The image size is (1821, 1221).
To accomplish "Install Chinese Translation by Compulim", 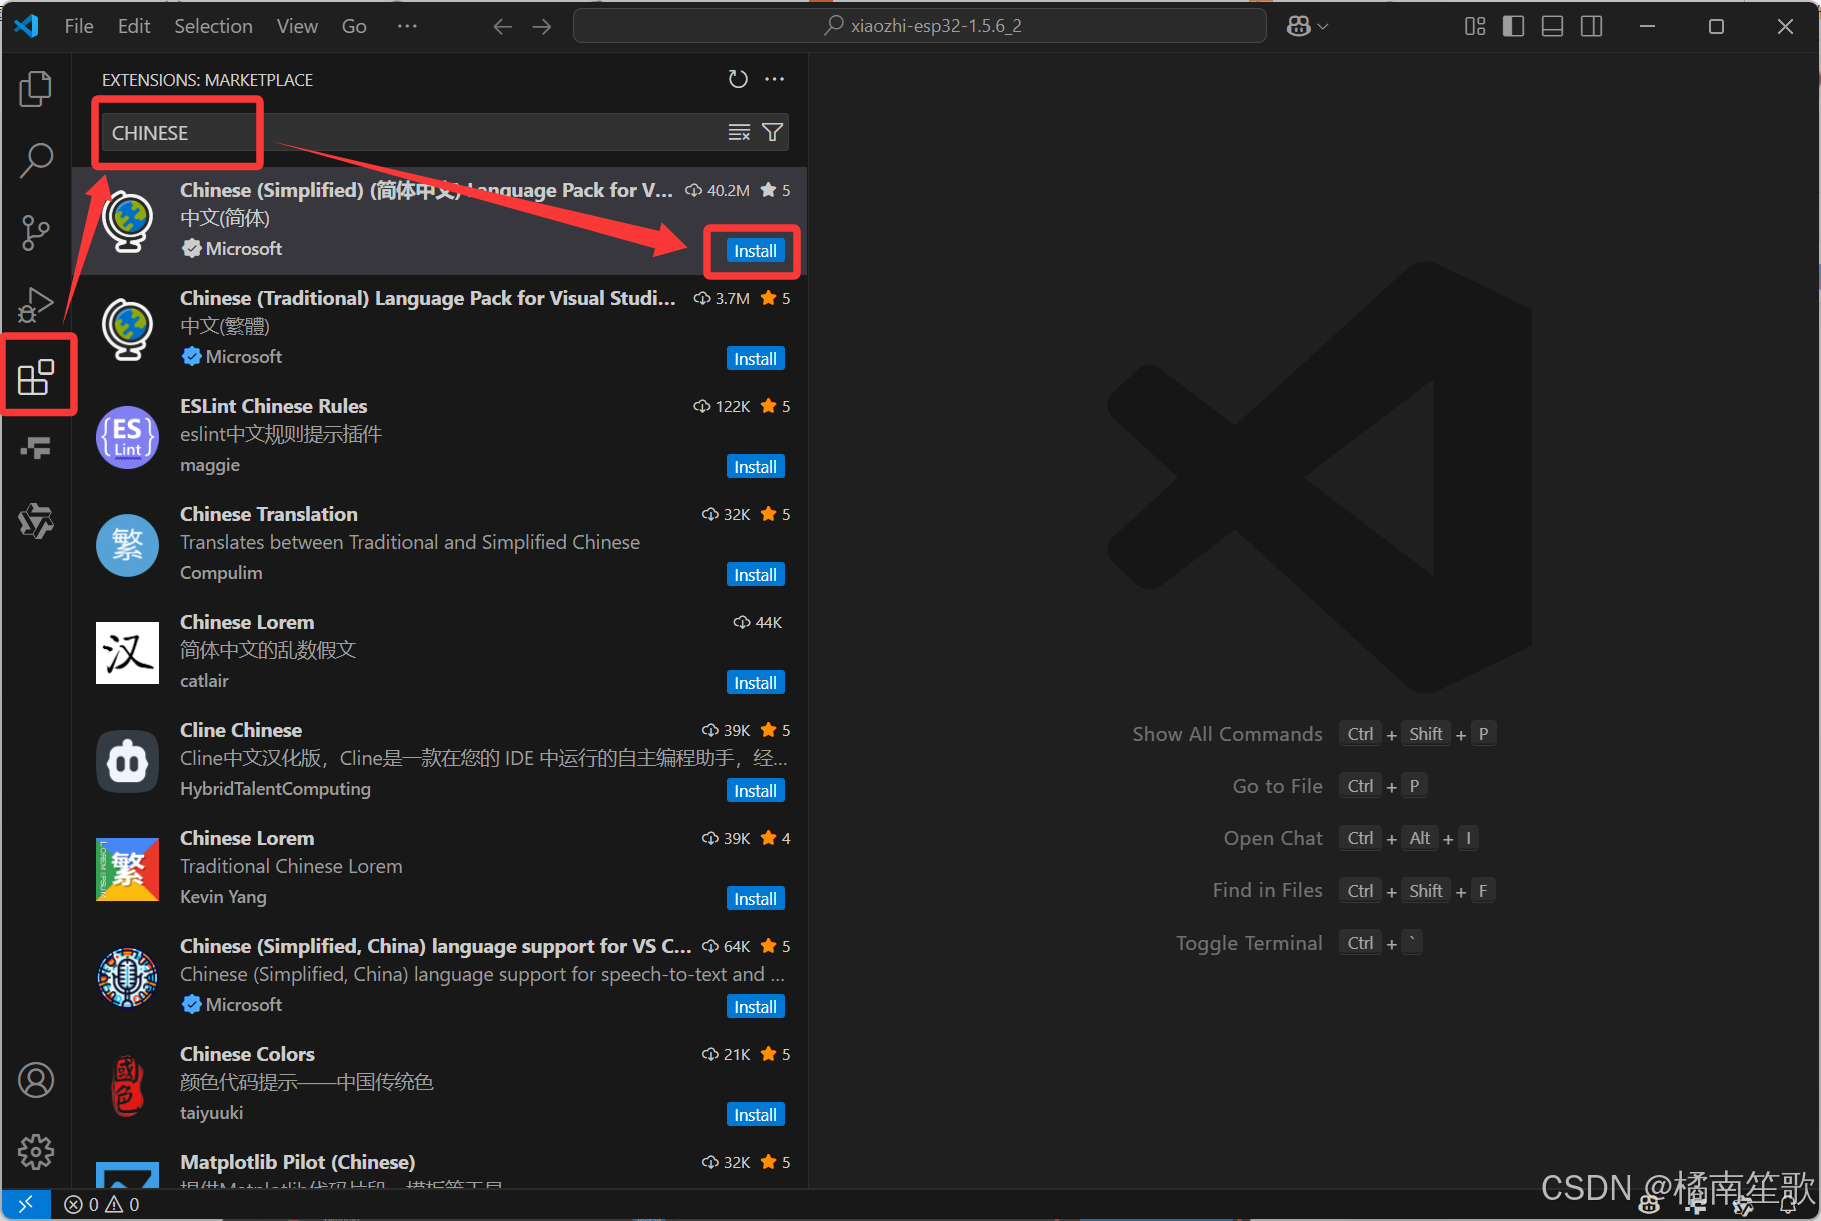I will pos(755,575).
